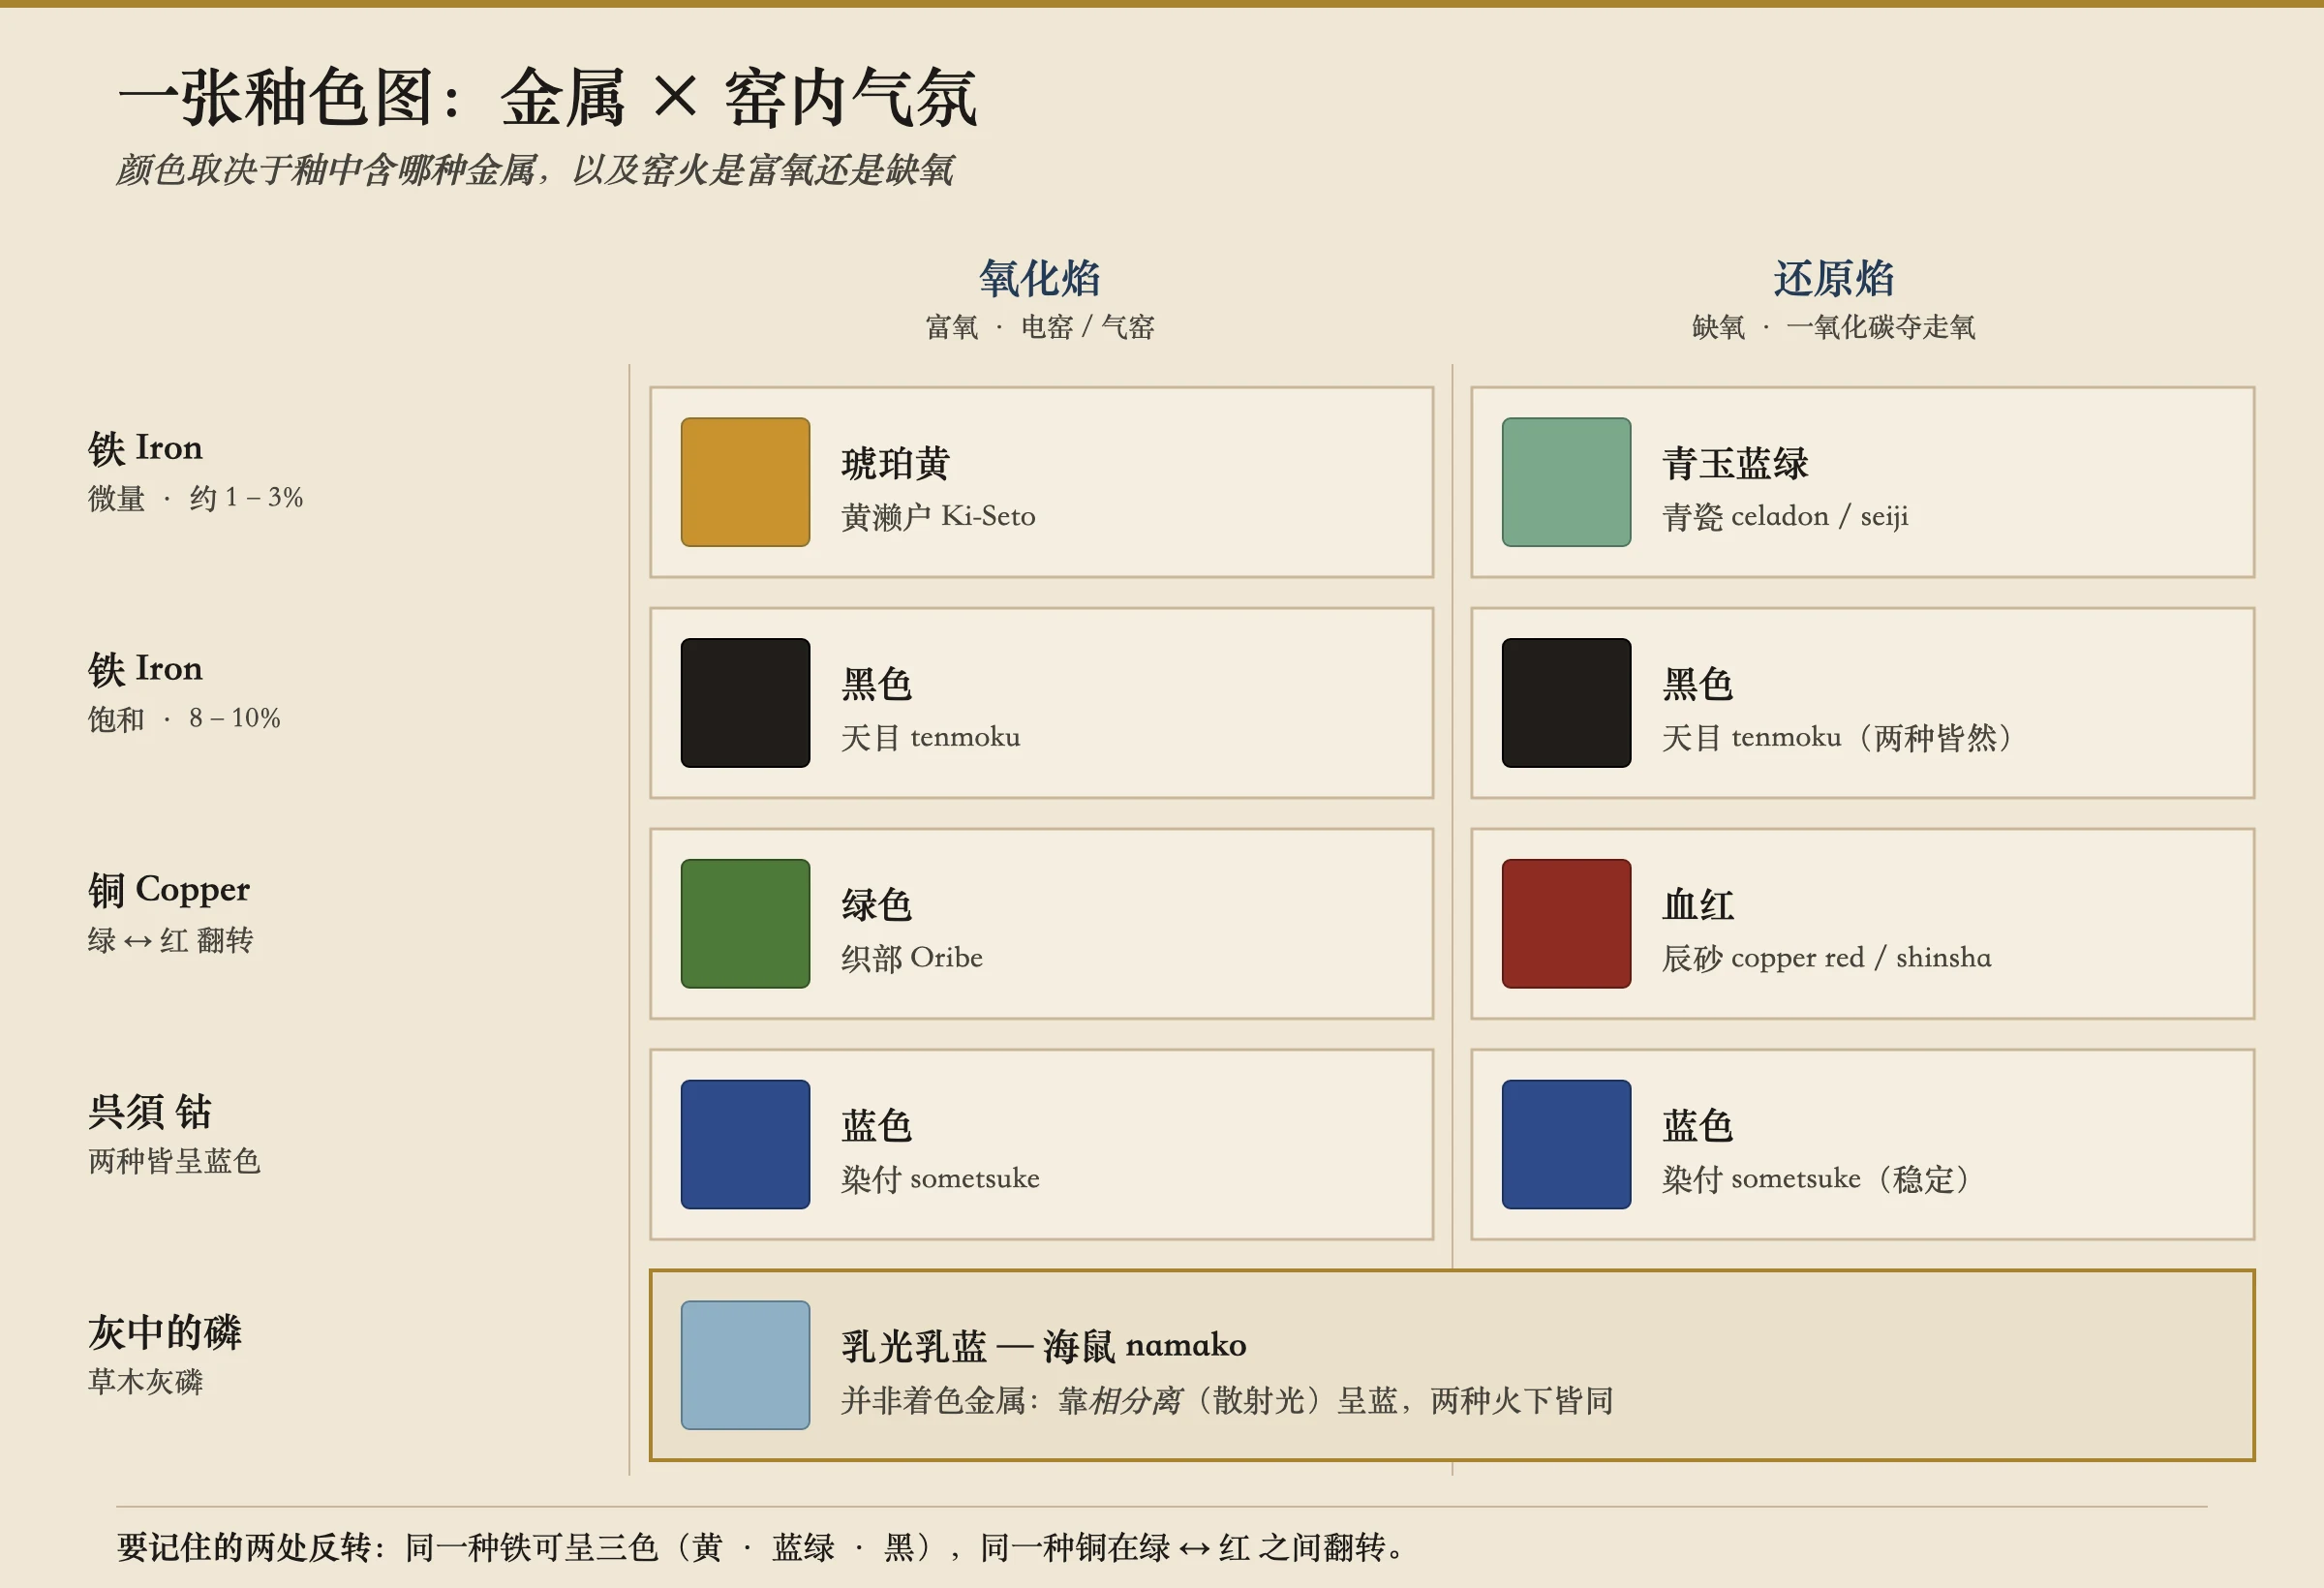Click the footer note beginning 要记住的两处反转
The image size is (2324, 1588).
coord(760,1547)
